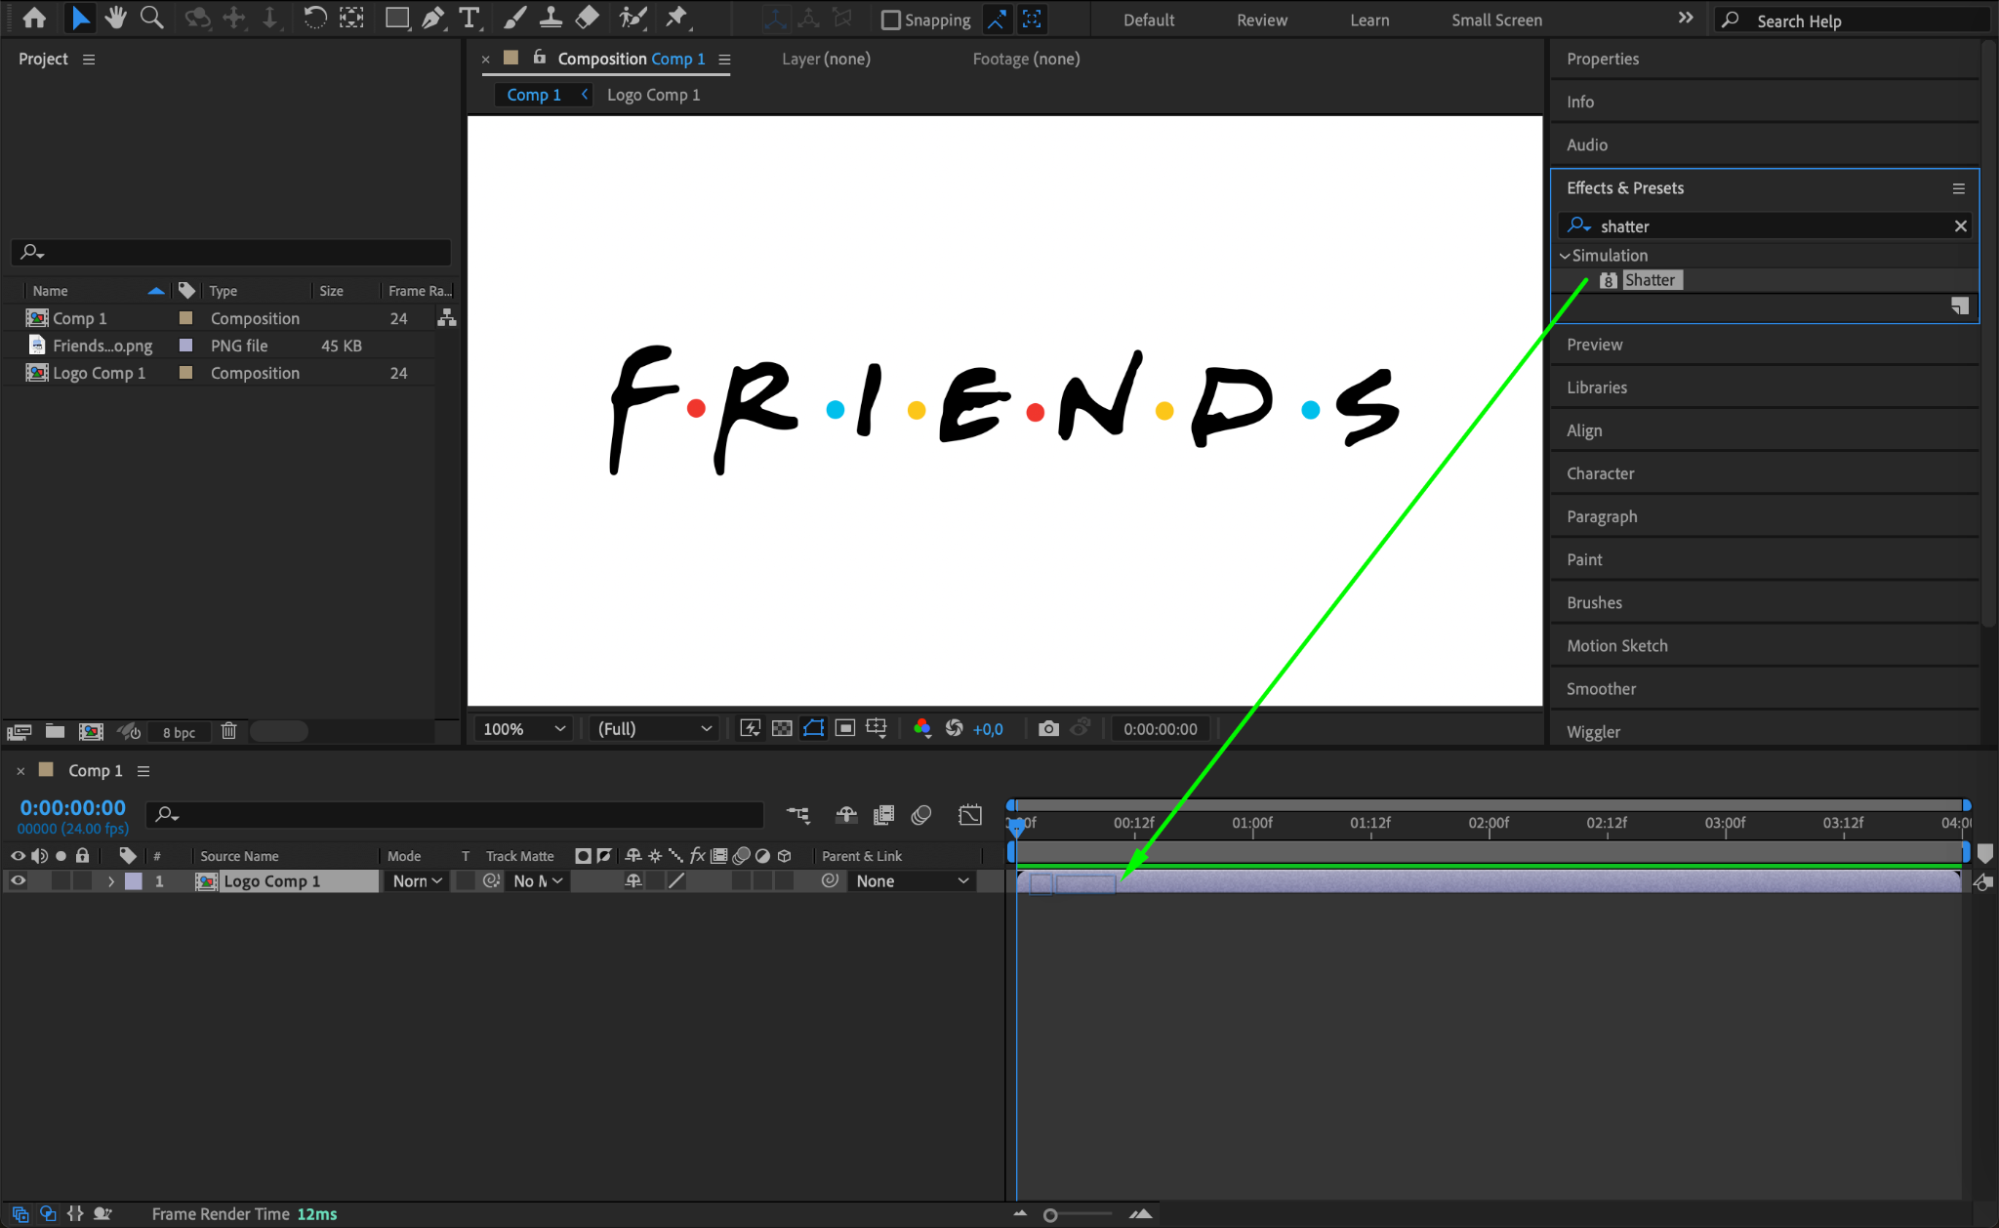This screenshot has width=1999, height=1228.
Task: Enable the Snapping checkbox
Action: tap(891, 19)
